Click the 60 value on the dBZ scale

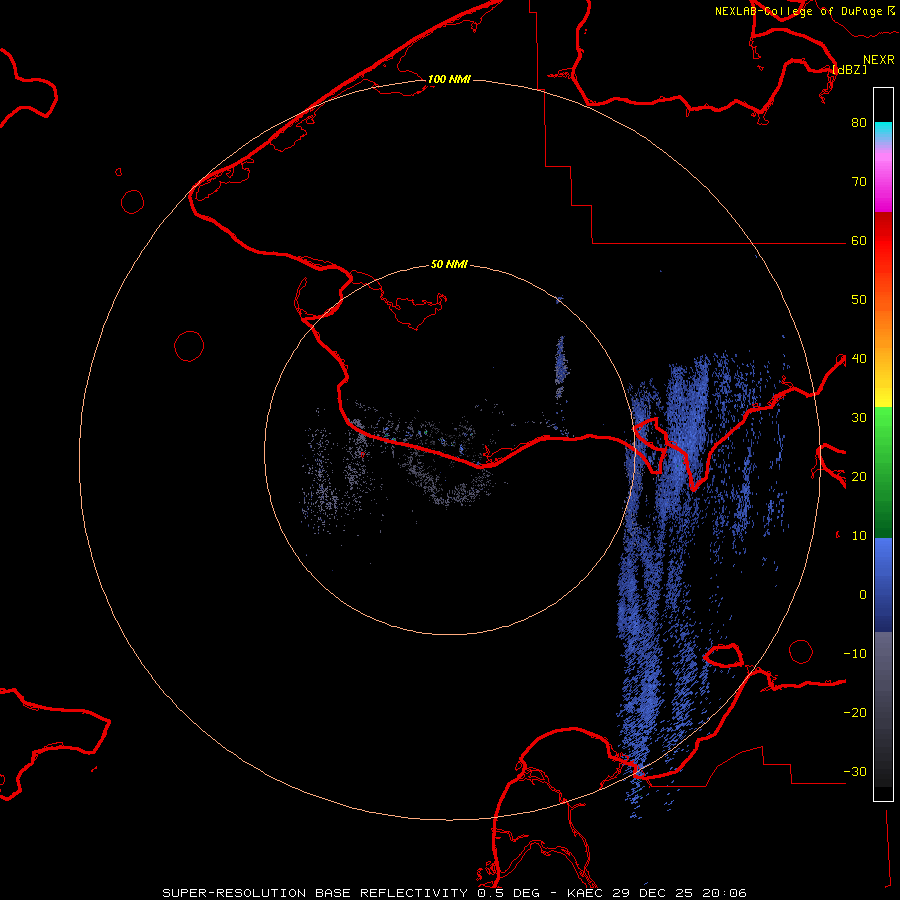[x=859, y=241]
